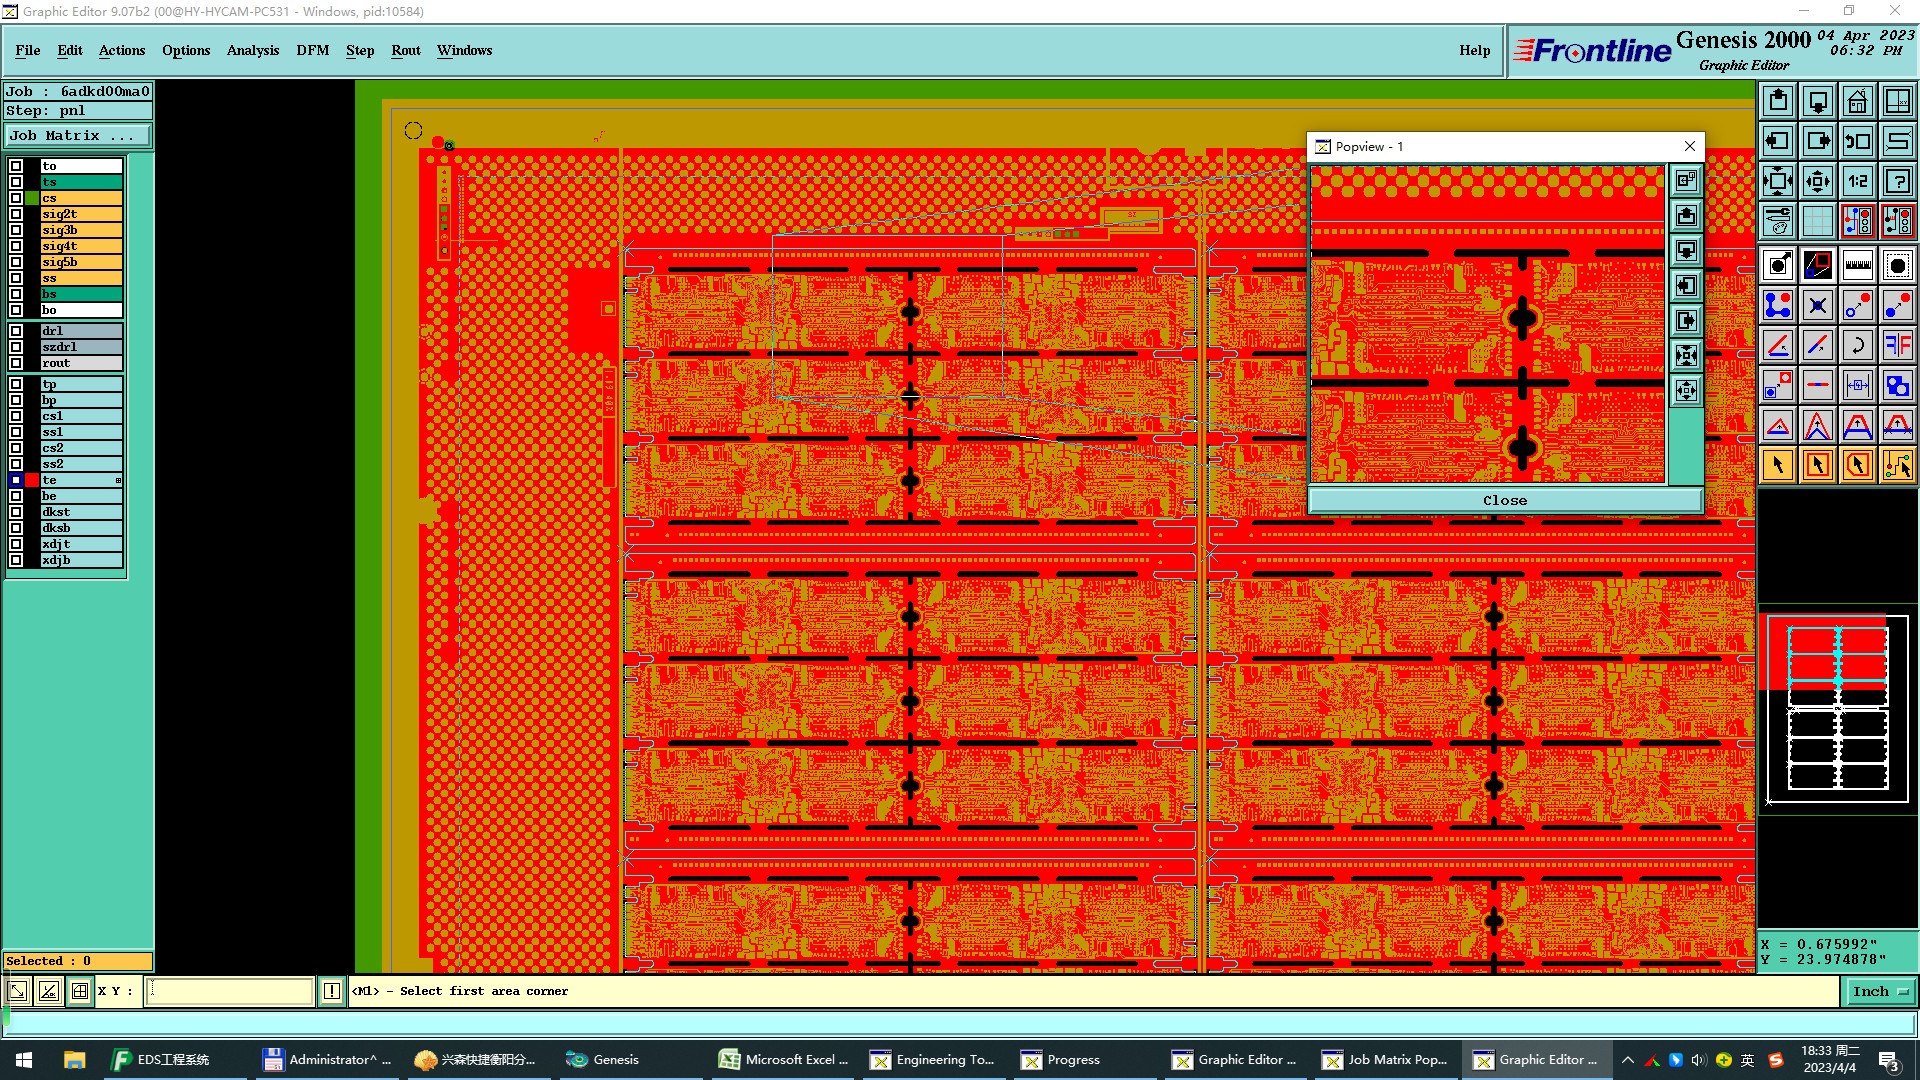Open the Inch units dropdown
Image resolution: width=1920 pixels, height=1080 pixels.
pyautogui.click(x=1878, y=991)
